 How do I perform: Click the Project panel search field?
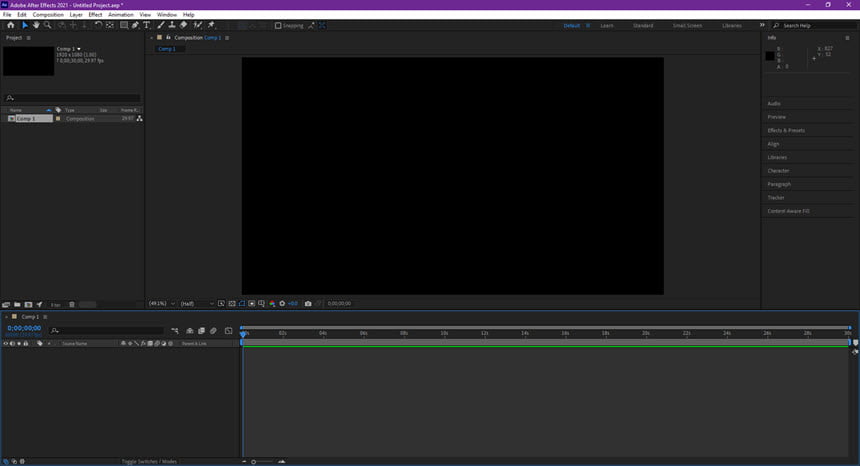point(72,98)
